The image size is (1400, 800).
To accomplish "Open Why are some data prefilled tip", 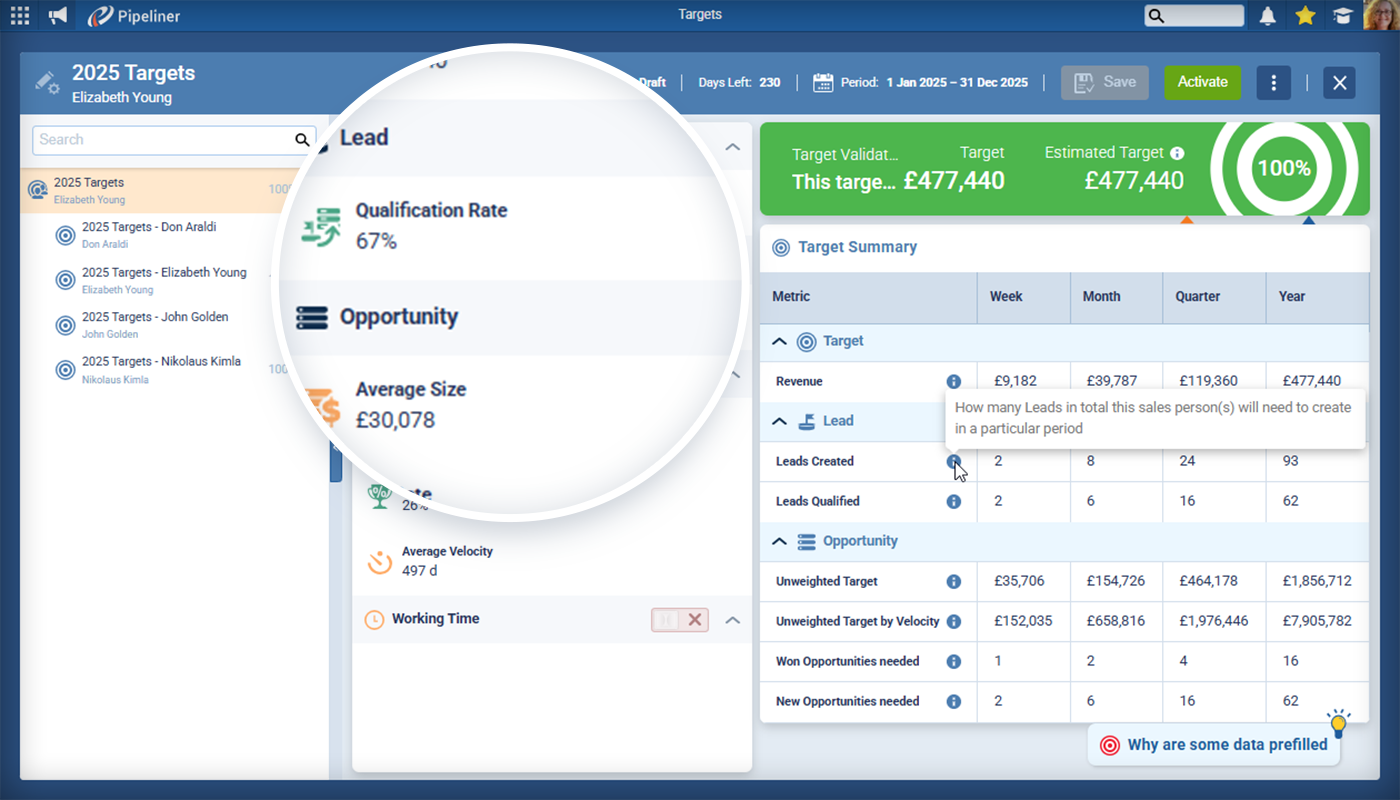I will click(1217, 744).
